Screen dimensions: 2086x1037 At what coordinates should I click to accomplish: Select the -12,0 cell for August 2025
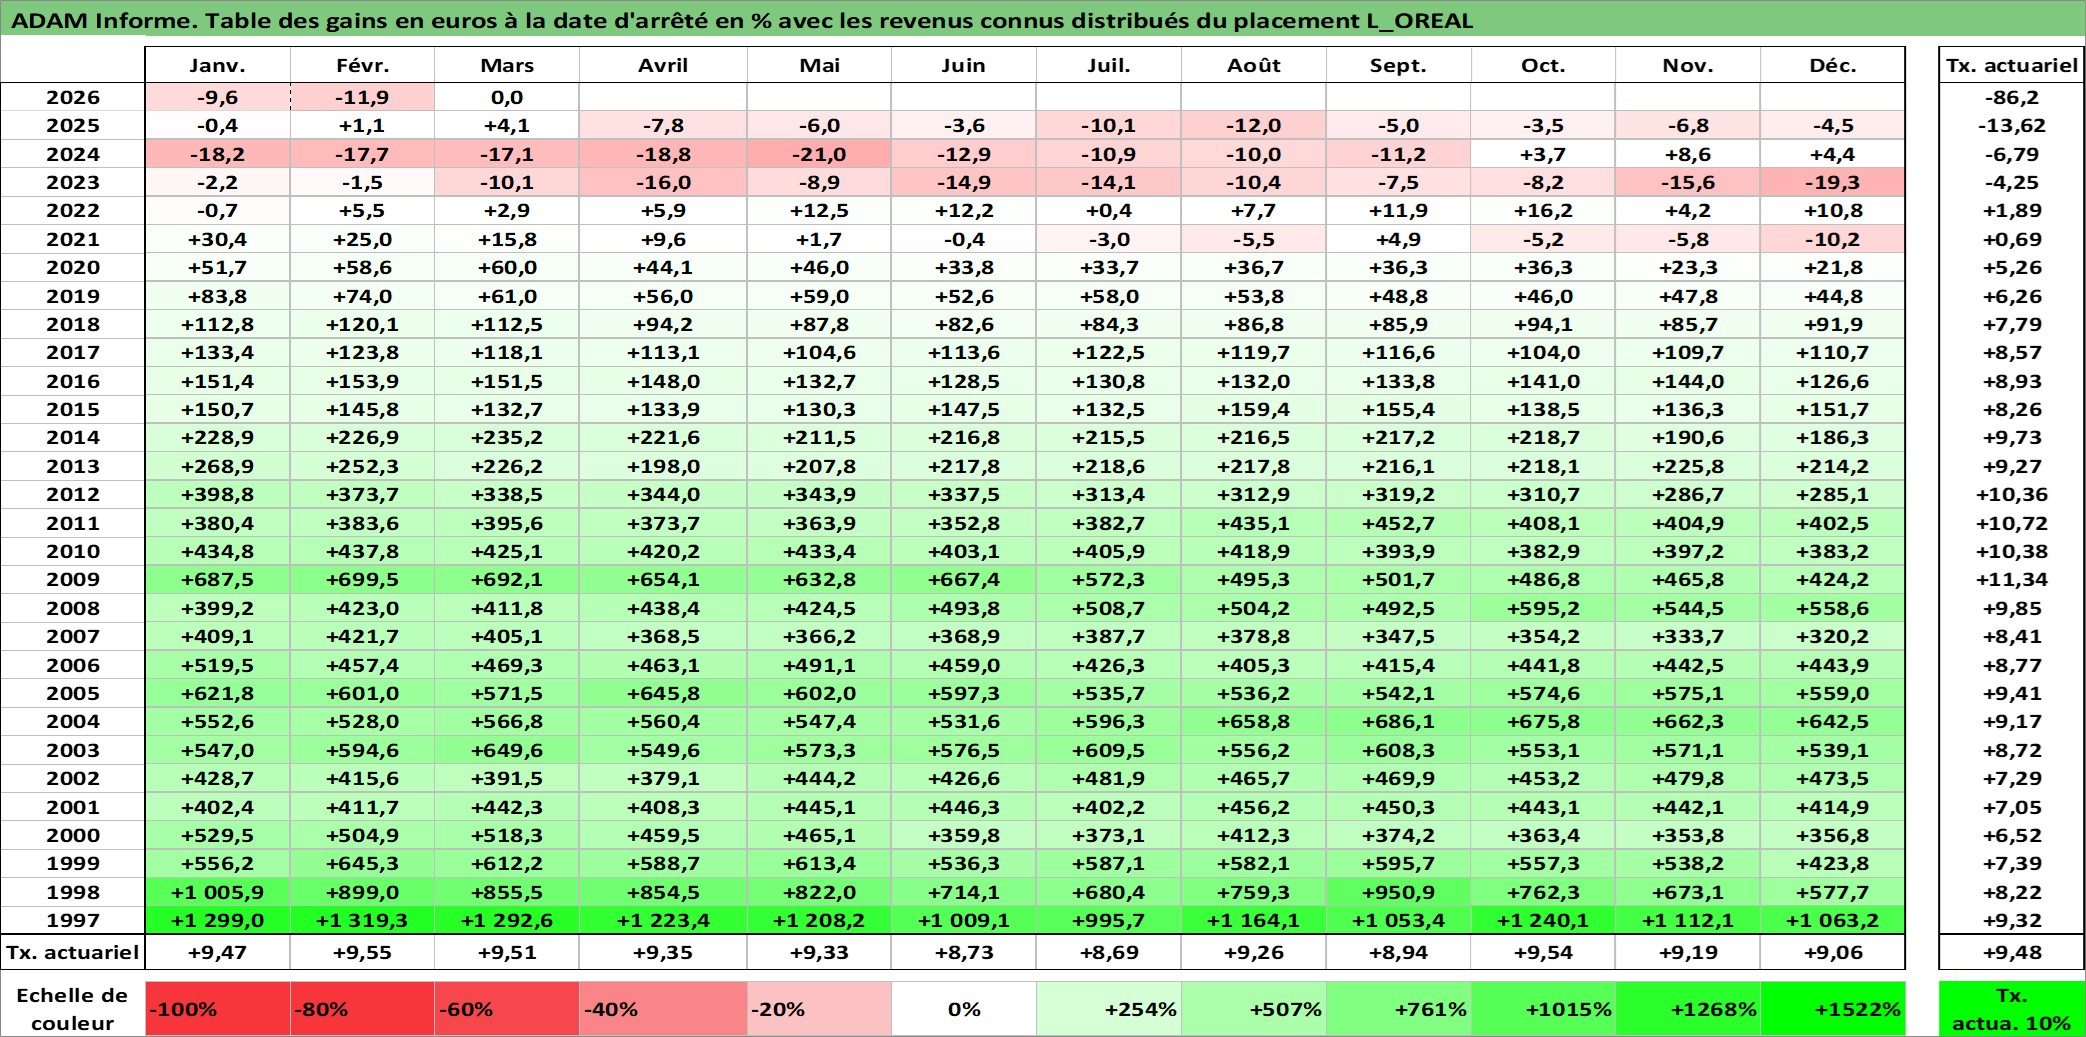click(x=1254, y=125)
